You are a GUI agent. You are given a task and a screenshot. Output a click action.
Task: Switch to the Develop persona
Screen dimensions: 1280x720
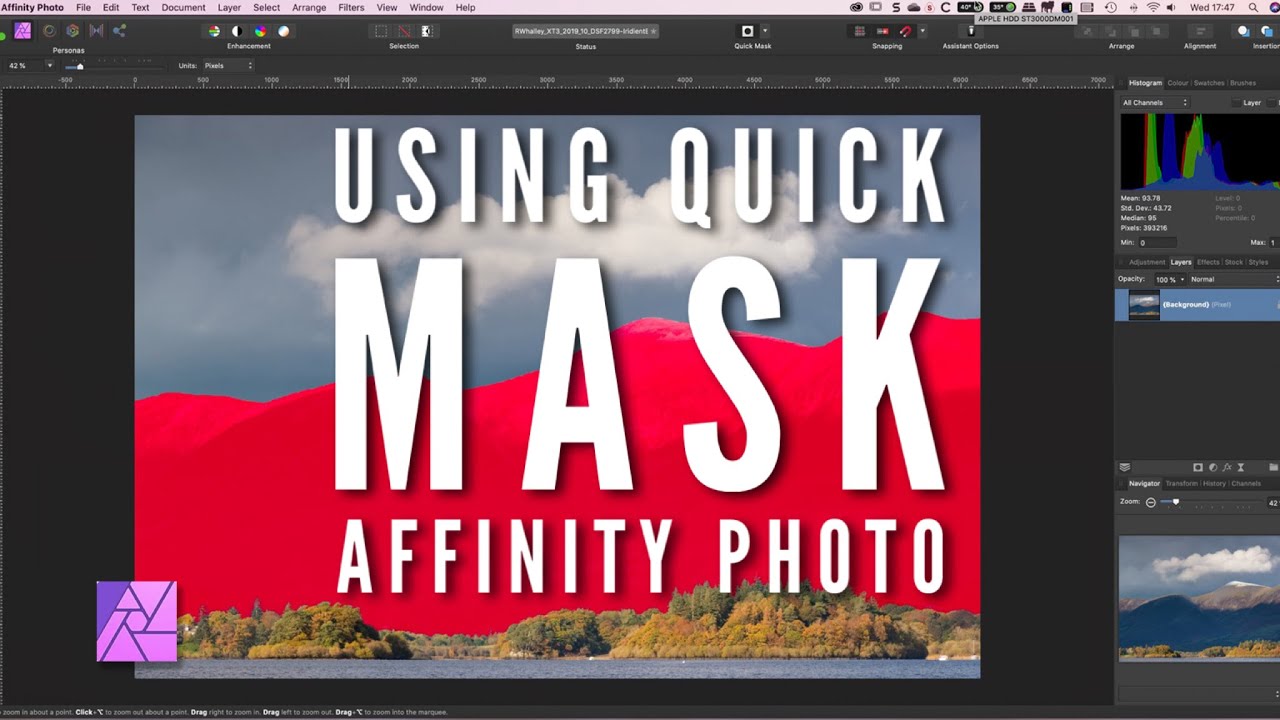[x=72, y=31]
